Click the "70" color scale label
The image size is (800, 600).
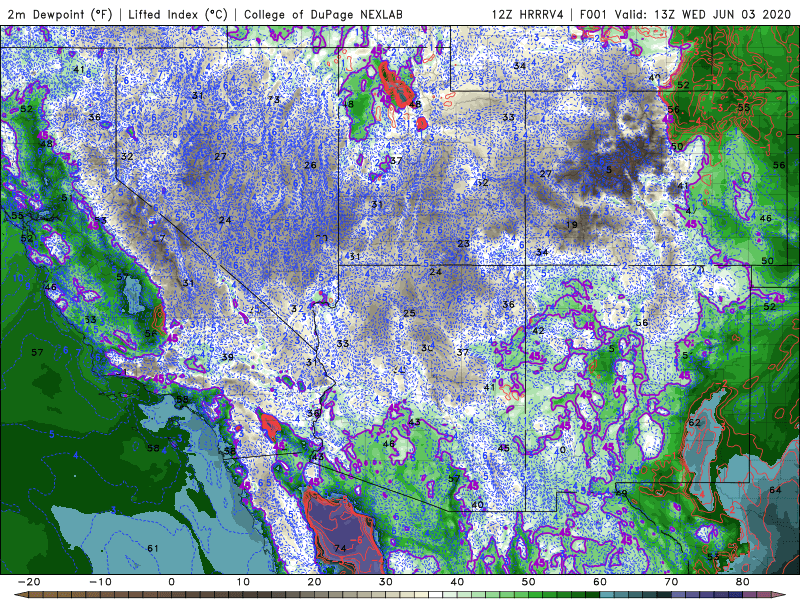tap(671, 582)
